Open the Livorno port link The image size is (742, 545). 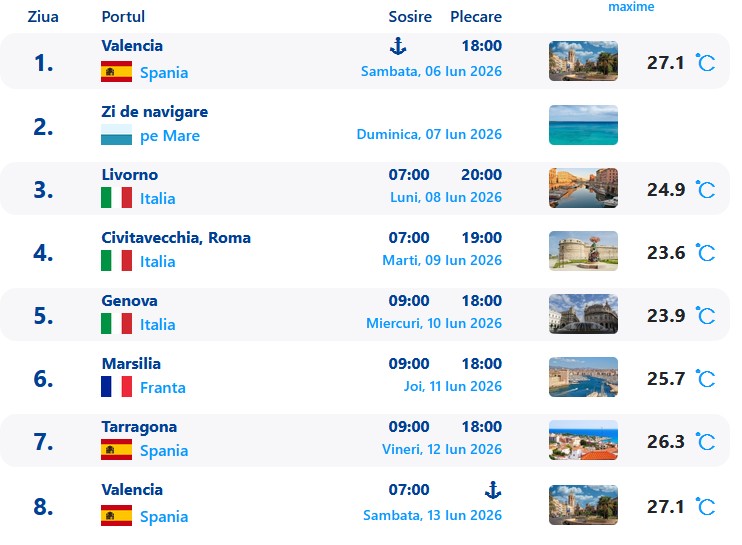(x=130, y=175)
